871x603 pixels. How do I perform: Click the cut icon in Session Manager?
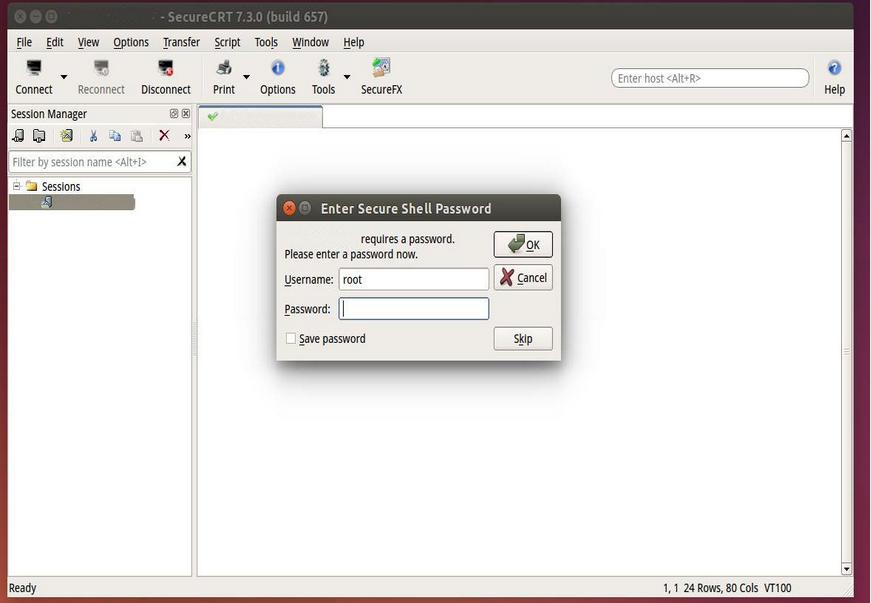(93, 136)
